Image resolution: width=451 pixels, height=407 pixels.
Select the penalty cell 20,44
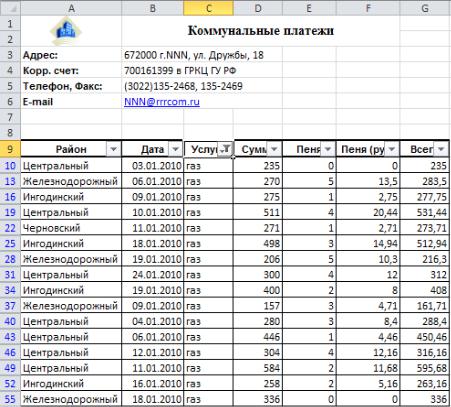[x=368, y=212]
